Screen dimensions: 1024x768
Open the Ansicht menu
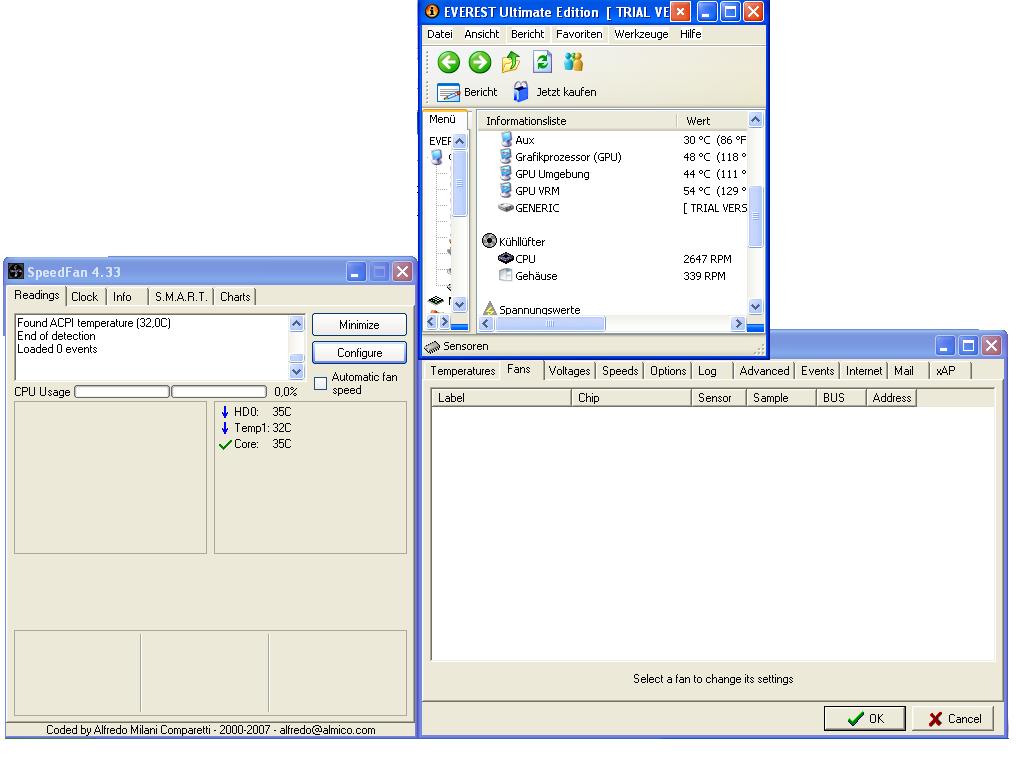(x=482, y=34)
